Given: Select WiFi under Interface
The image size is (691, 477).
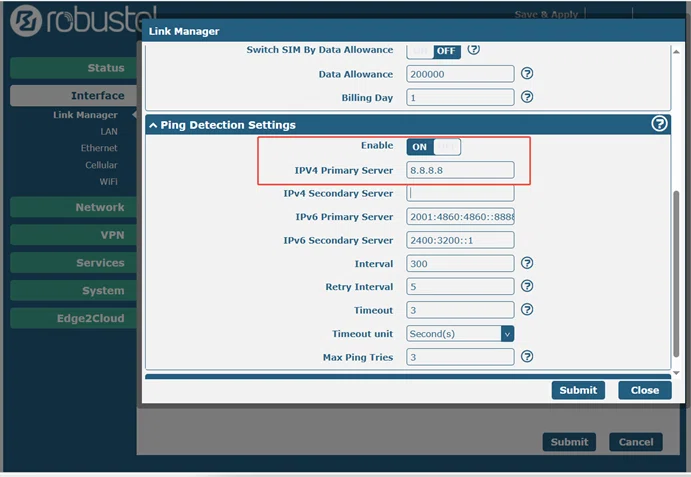Looking at the screenshot, I should tap(109, 182).
